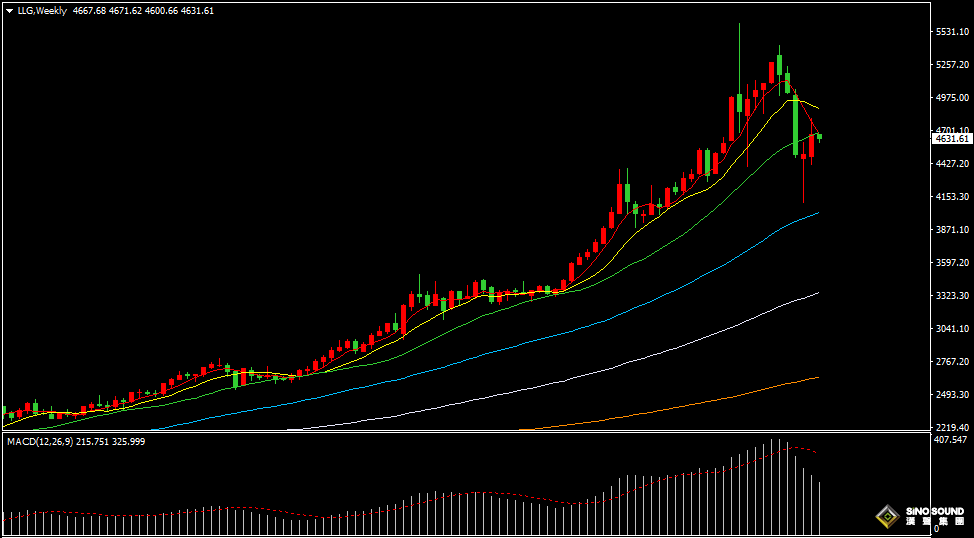This screenshot has height=538, width=974.
Task: Click the OHLC values in chart header
Action: coord(143,11)
